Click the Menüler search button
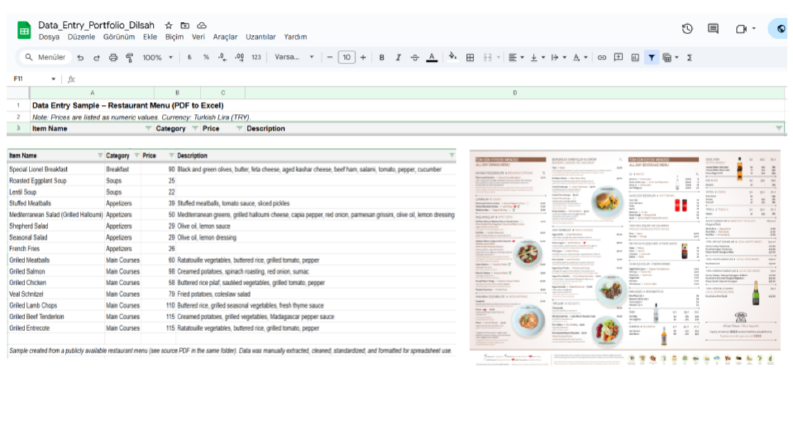This screenshot has width=793, height=446. pos(45,57)
